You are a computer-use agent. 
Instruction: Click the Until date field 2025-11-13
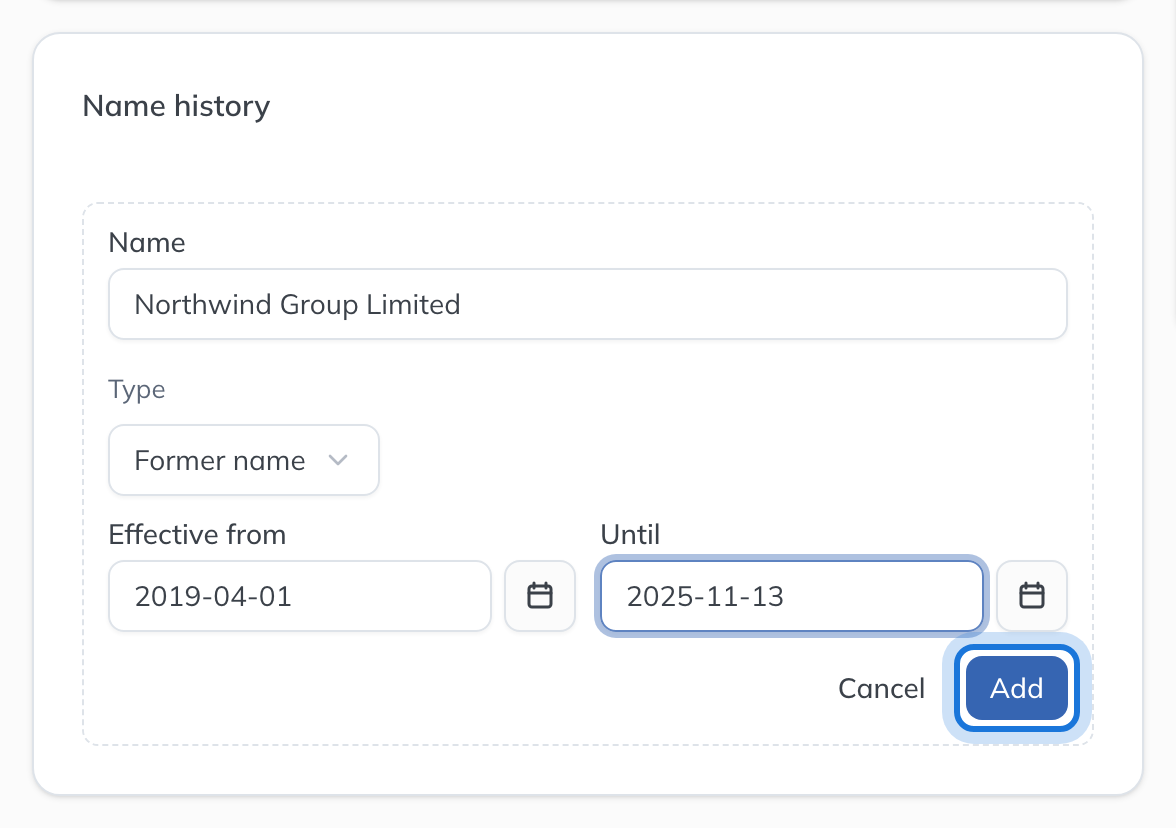pyautogui.click(x=792, y=596)
